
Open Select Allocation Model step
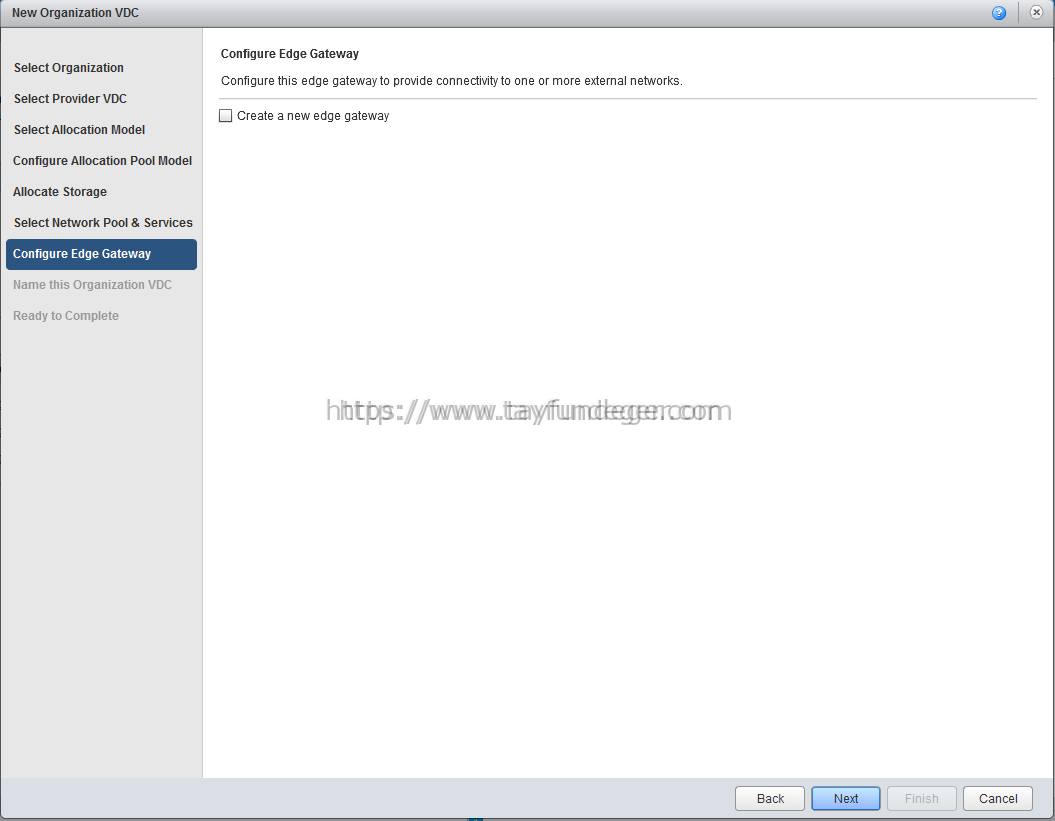click(x=79, y=130)
